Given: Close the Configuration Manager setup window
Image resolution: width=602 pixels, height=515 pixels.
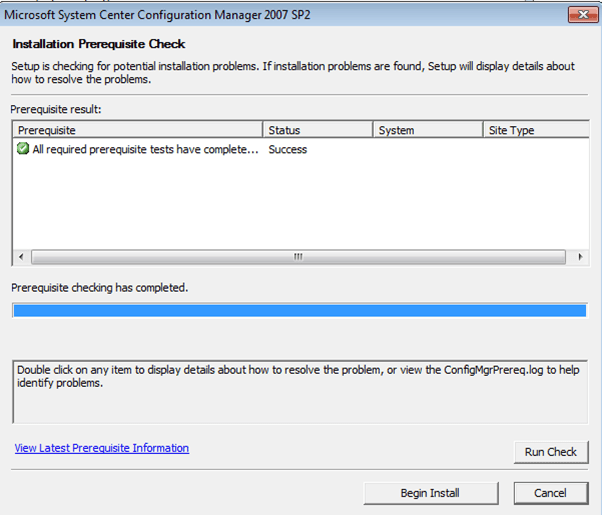Looking at the screenshot, I should click(577, 14).
